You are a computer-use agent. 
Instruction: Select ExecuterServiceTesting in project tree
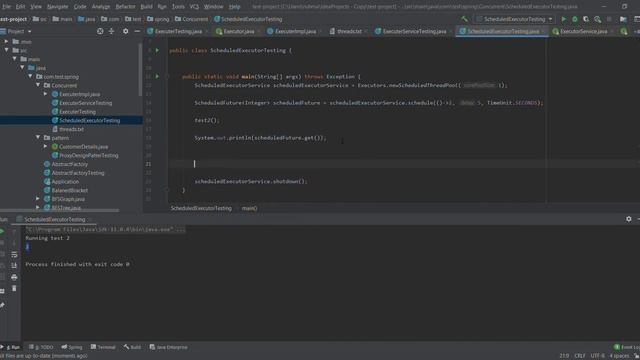[85, 103]
